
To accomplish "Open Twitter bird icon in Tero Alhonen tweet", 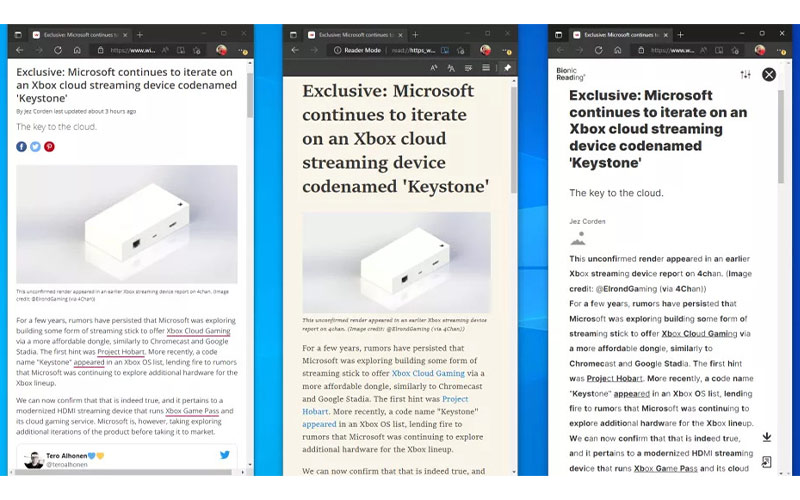I will click(x=225, y=455).
